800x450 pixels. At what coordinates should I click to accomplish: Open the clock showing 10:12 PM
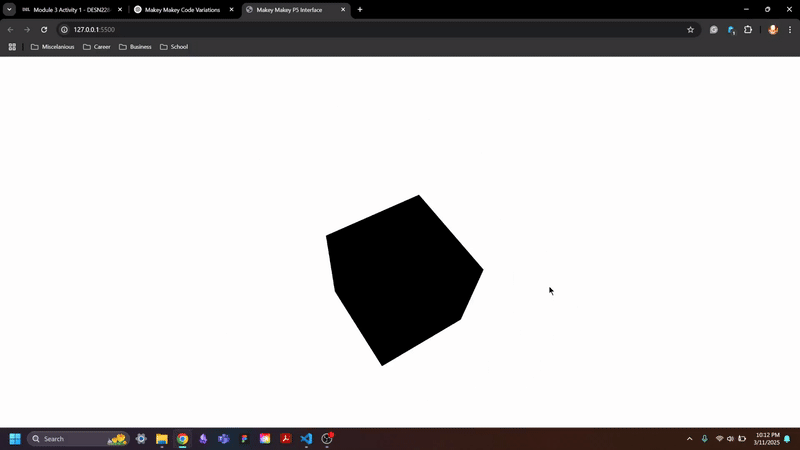(767, 439)
